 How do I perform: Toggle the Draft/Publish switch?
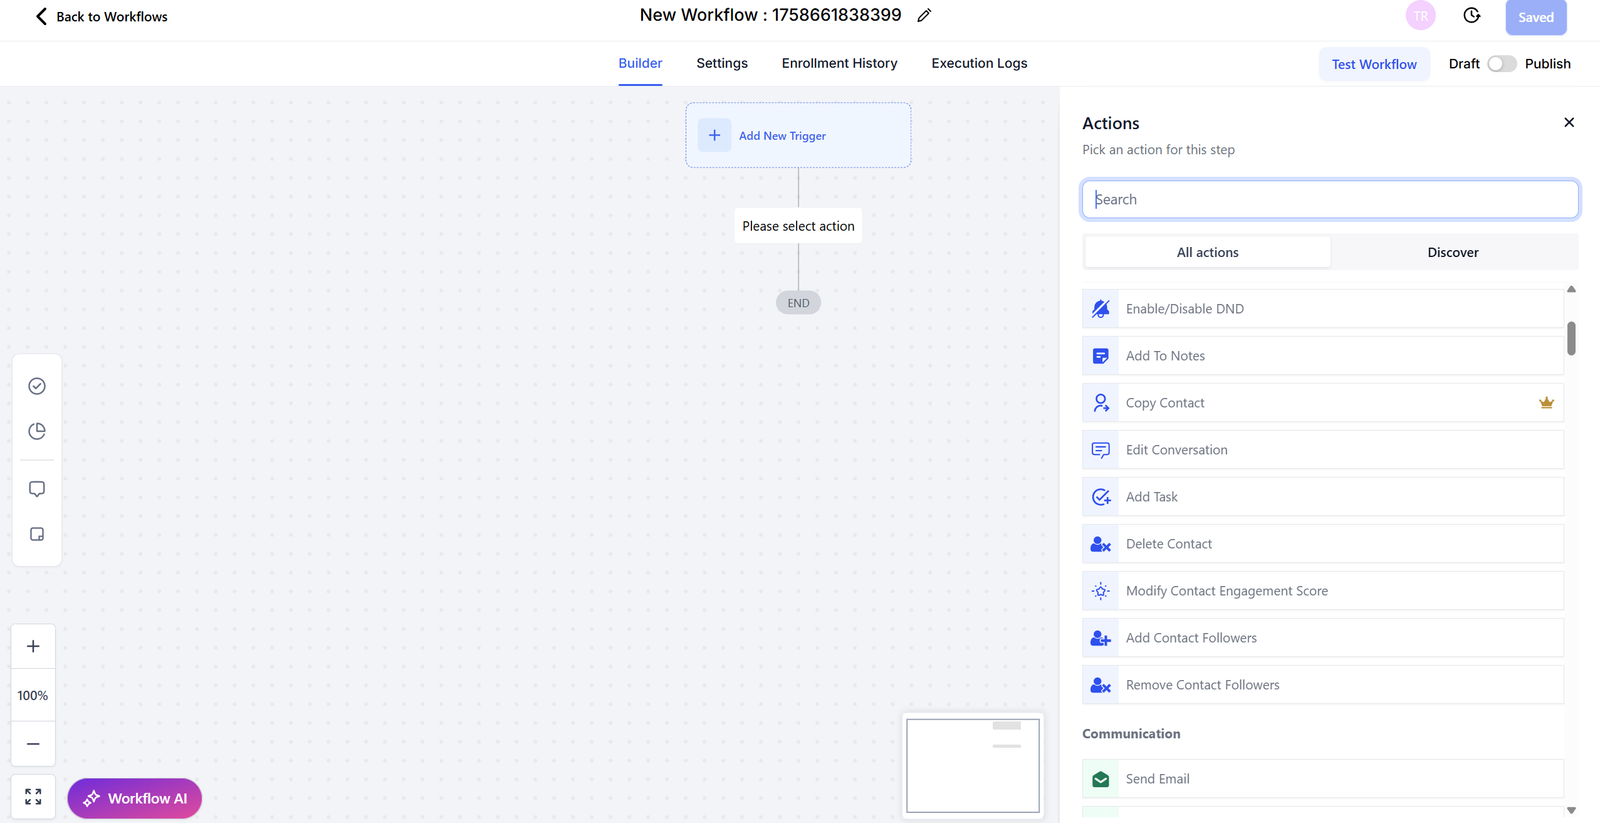click(1502, 64)
